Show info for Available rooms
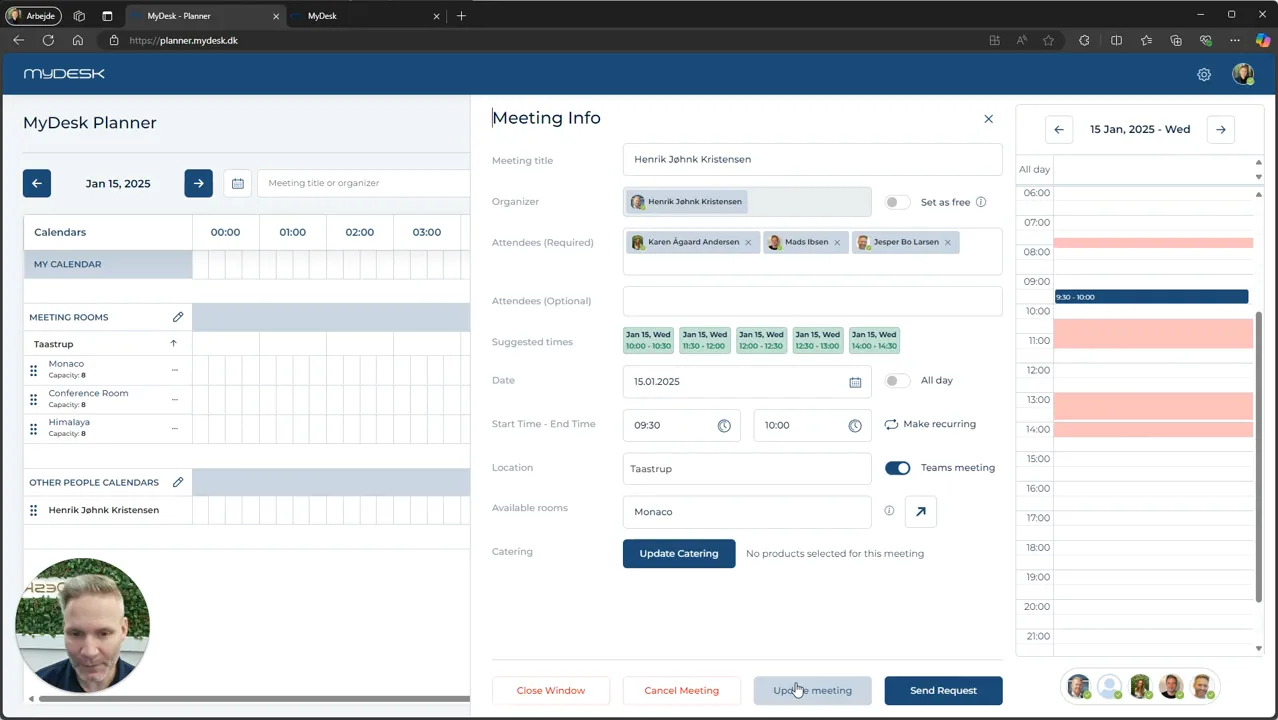The image size is (1278, 720). coord(889,511)
